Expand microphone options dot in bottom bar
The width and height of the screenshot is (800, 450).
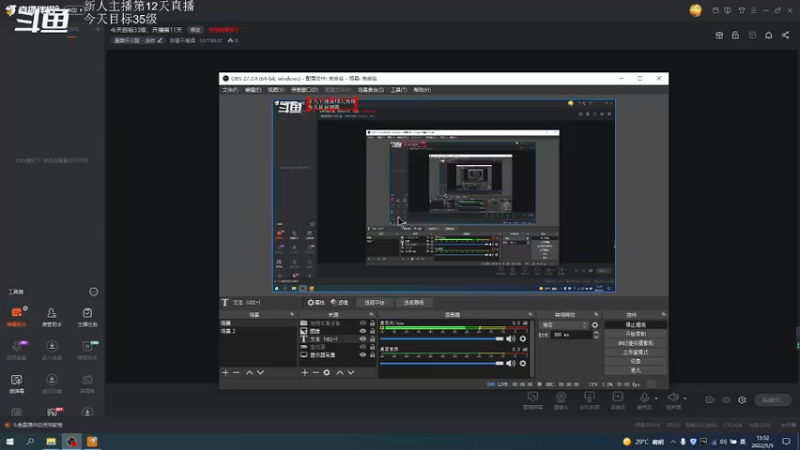656,398
